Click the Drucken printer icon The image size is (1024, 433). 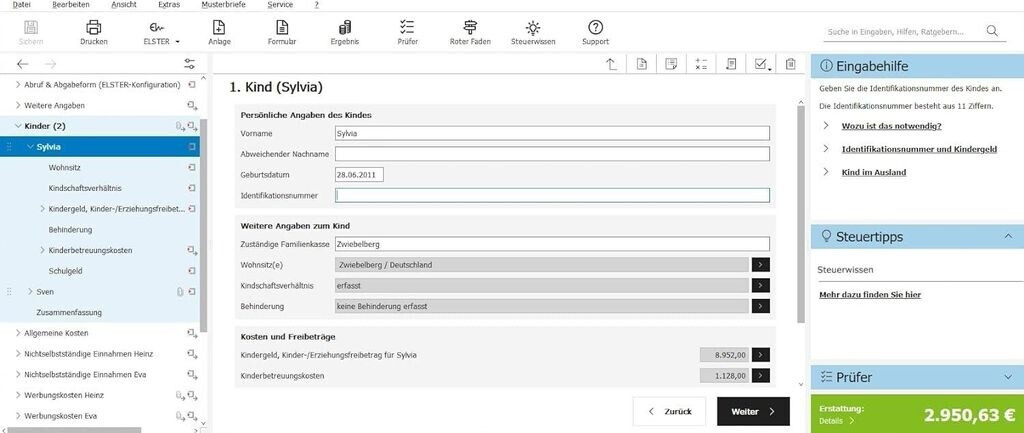click(x=93, y=27)
